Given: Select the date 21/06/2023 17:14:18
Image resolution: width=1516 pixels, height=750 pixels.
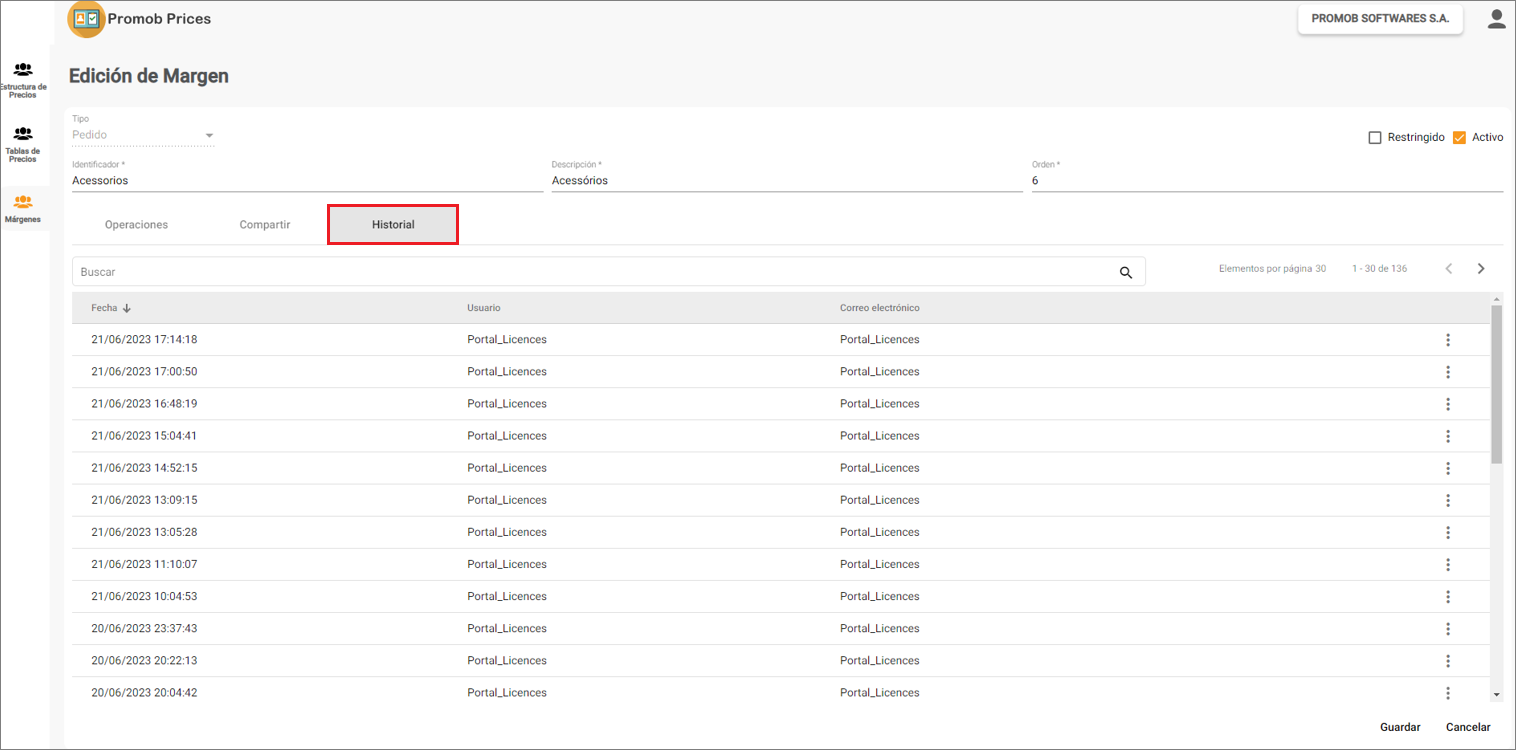Looking at the screenshot, I should [144, 340].
